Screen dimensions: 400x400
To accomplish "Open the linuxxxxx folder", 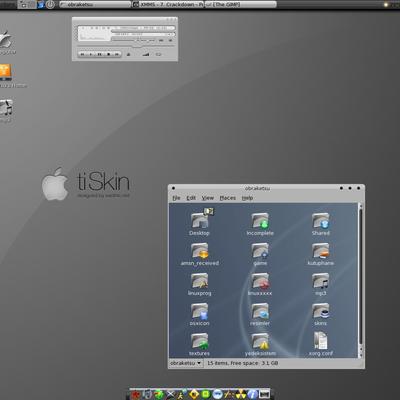I will coord(260,284).
